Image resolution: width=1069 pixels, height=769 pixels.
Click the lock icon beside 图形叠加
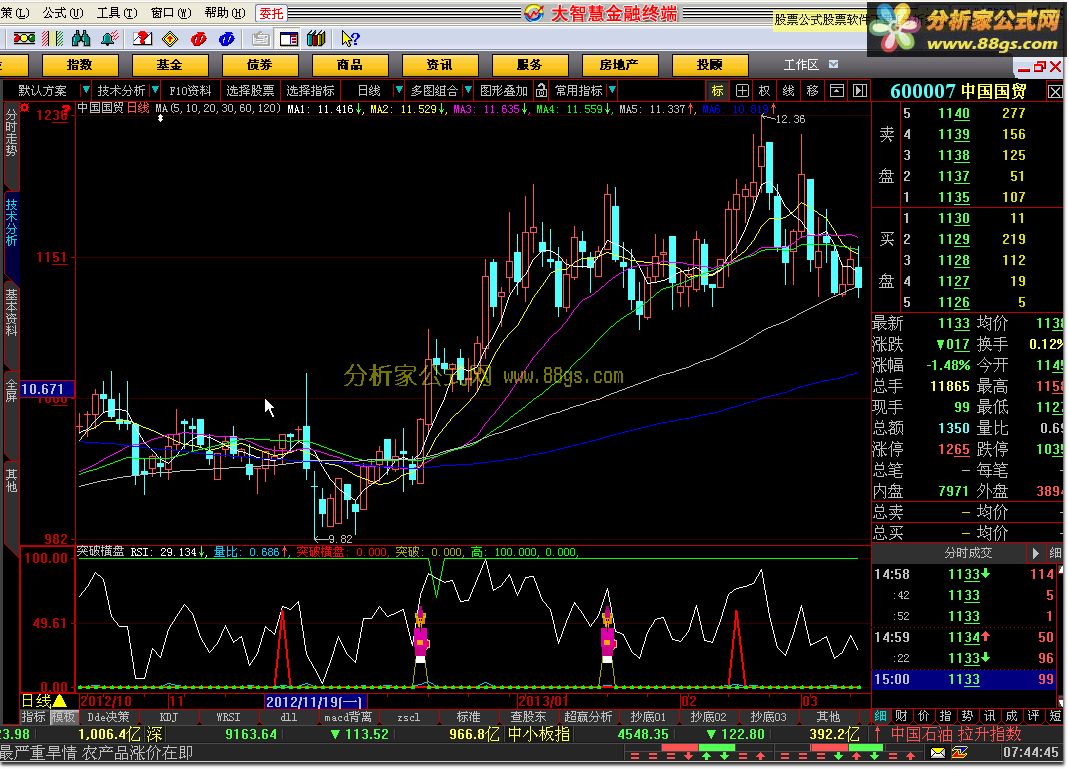click(541, 90)
